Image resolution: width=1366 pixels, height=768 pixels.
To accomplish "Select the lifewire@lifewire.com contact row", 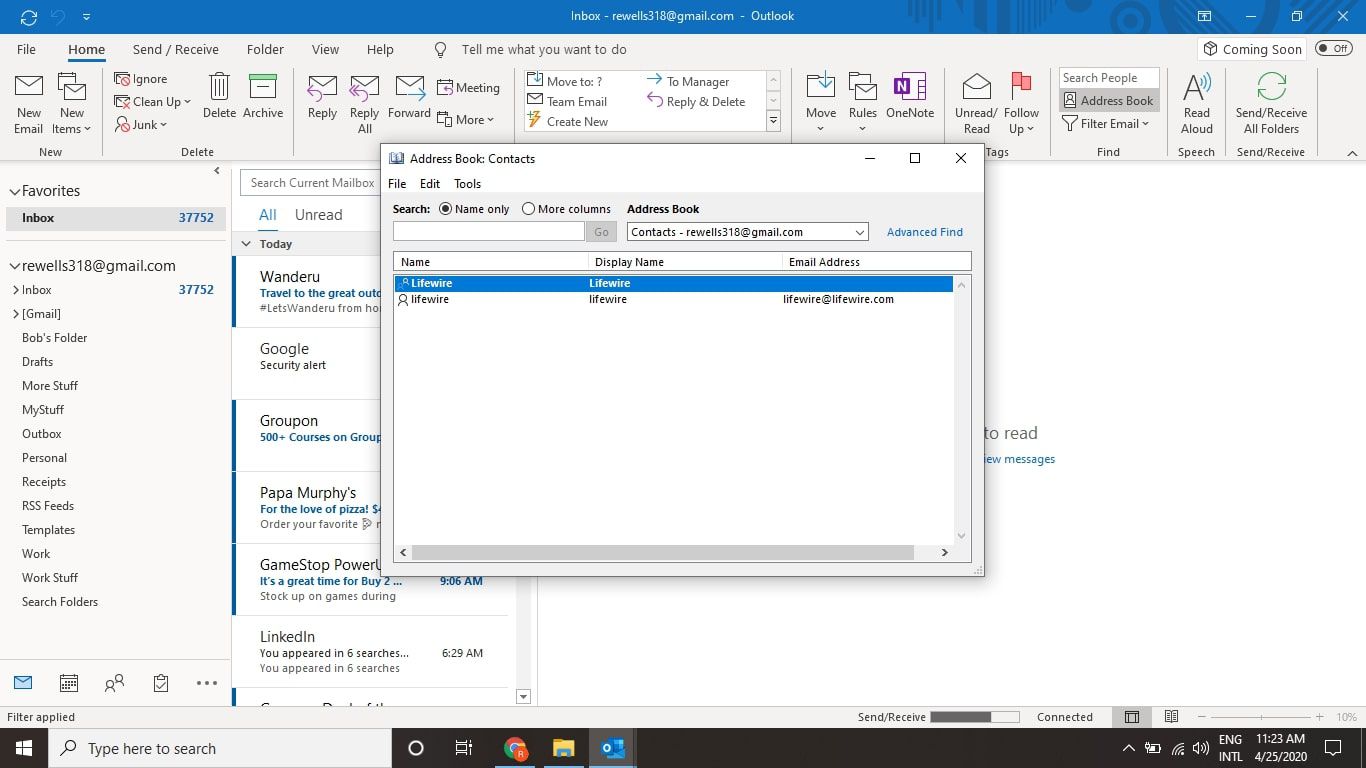I will pyautogui.click(x=673, y=299).
